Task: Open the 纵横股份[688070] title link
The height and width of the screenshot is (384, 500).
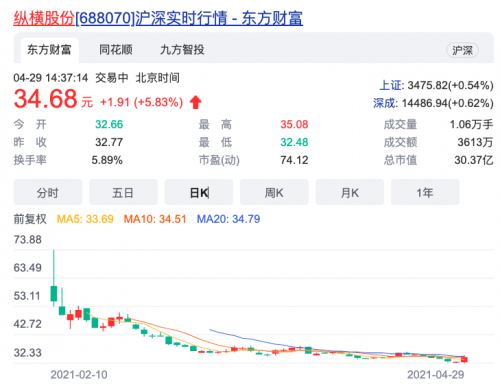Action: [158, 18]
